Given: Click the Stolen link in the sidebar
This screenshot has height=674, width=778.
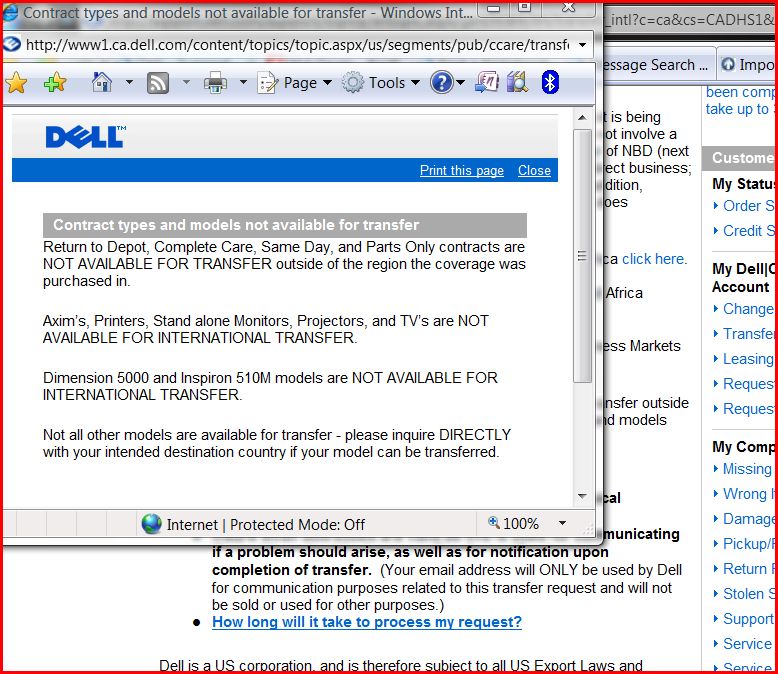Looking at the screenshot, I should [748, 594].
